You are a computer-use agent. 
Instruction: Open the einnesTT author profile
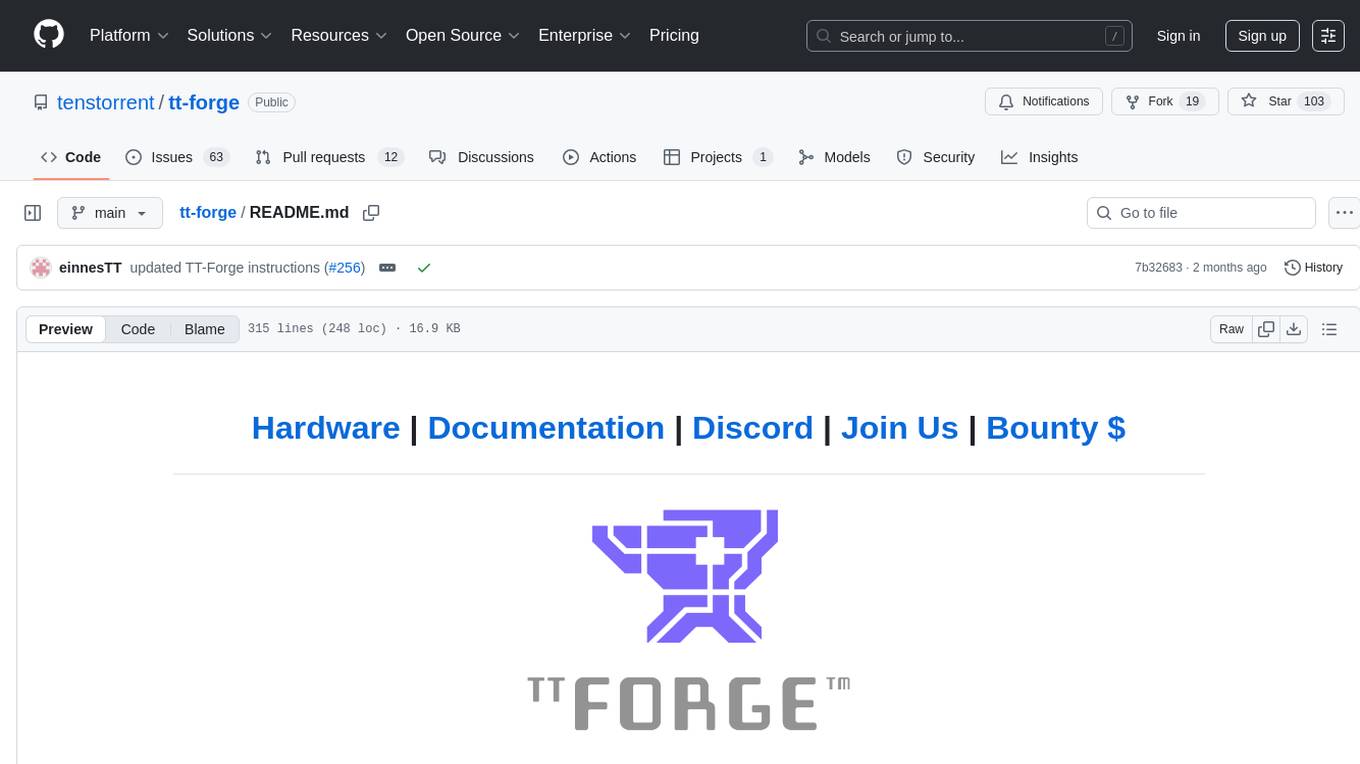(90, 268)
